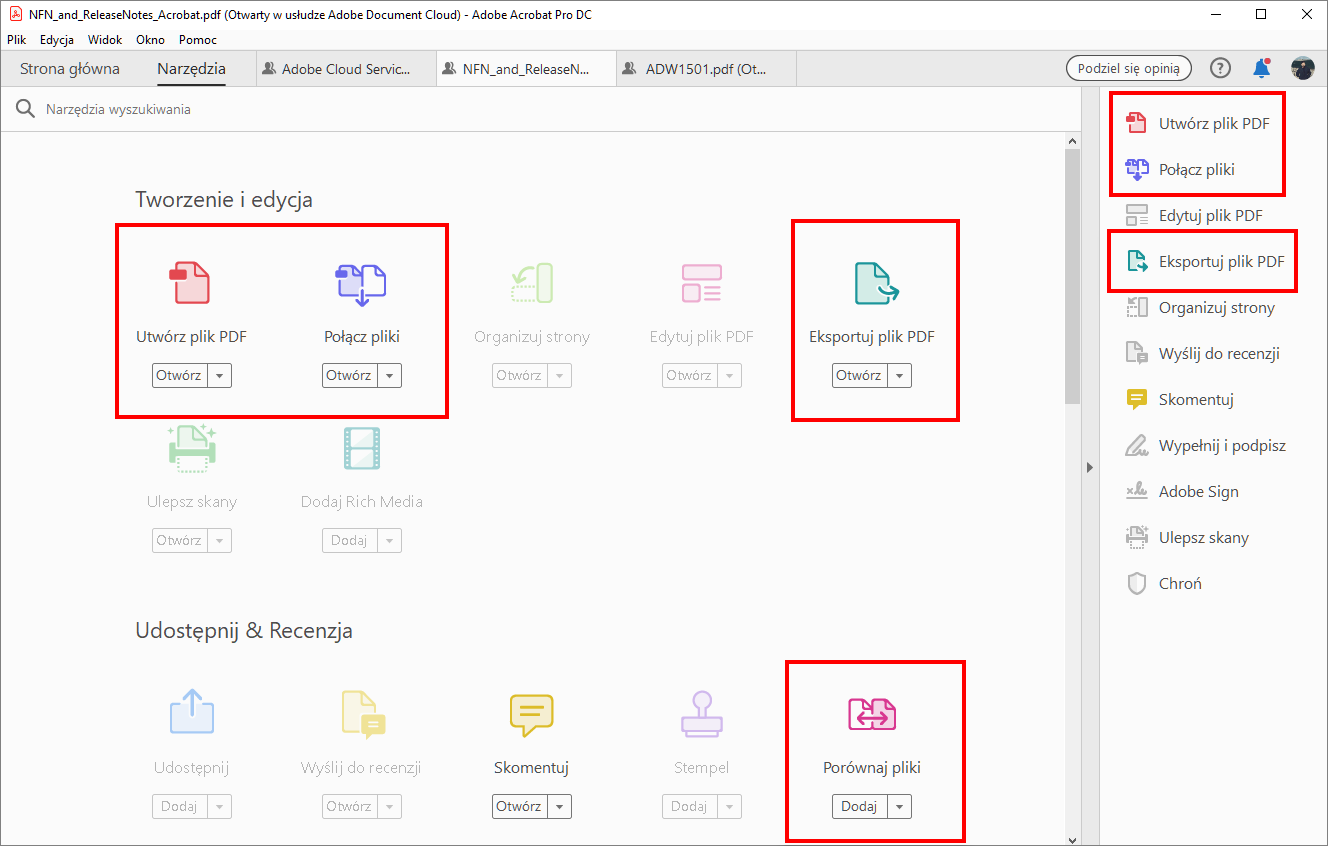Viewport: 1328px width, 846px height.
Task: Open Organizuj strony from the right sidebar
Action: click(x=1201, y=308)
